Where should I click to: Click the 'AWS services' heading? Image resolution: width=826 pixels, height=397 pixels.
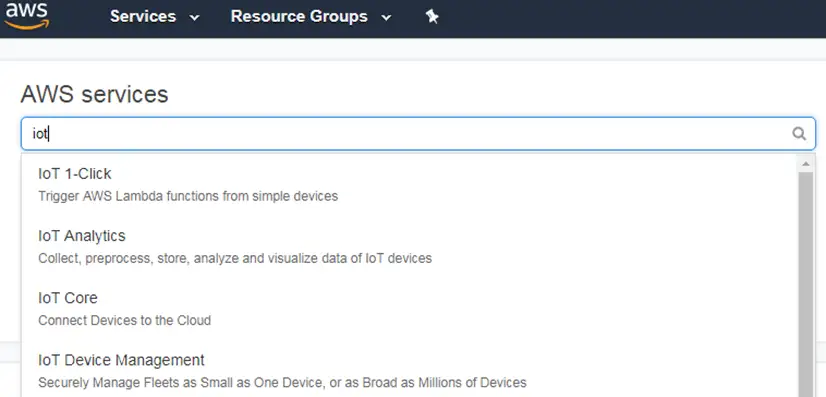click(94, 95)
